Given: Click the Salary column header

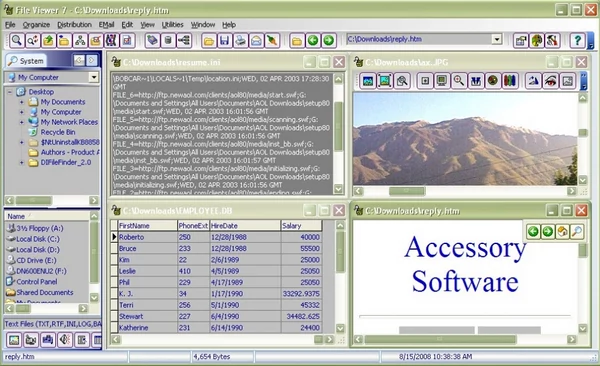Looking at the screenshot, I should click(x=301, y=225).
